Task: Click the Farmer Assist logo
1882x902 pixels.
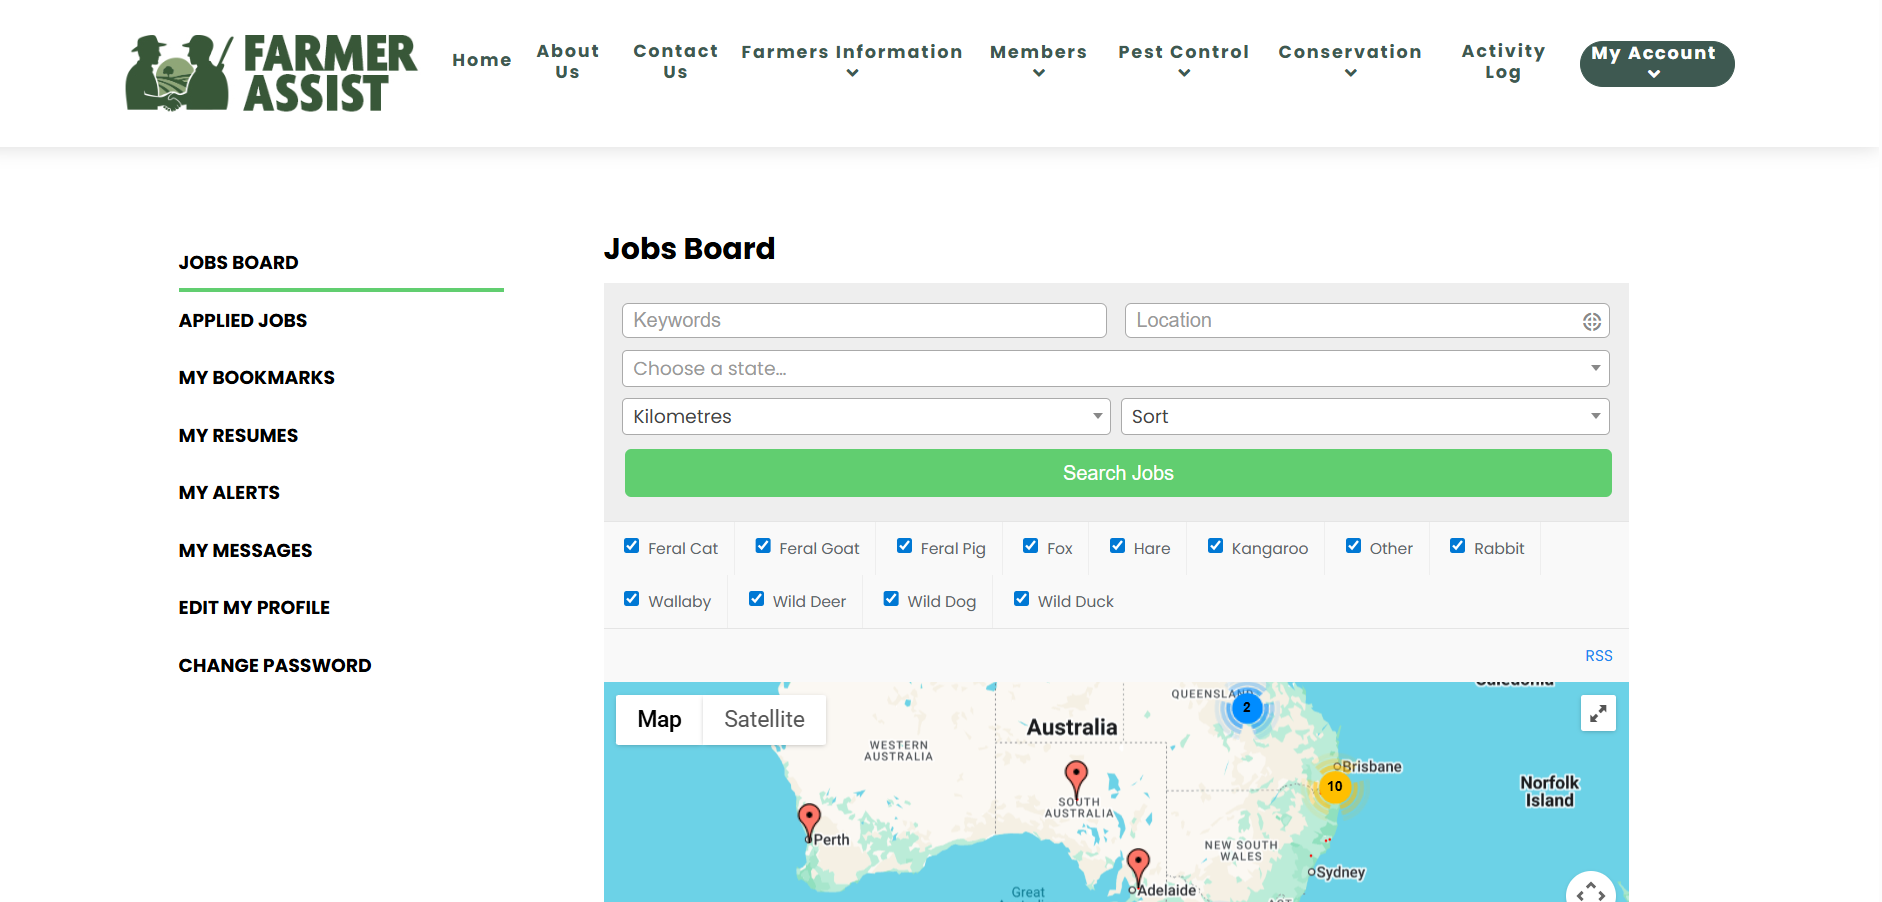Action: tap(270, 73)
